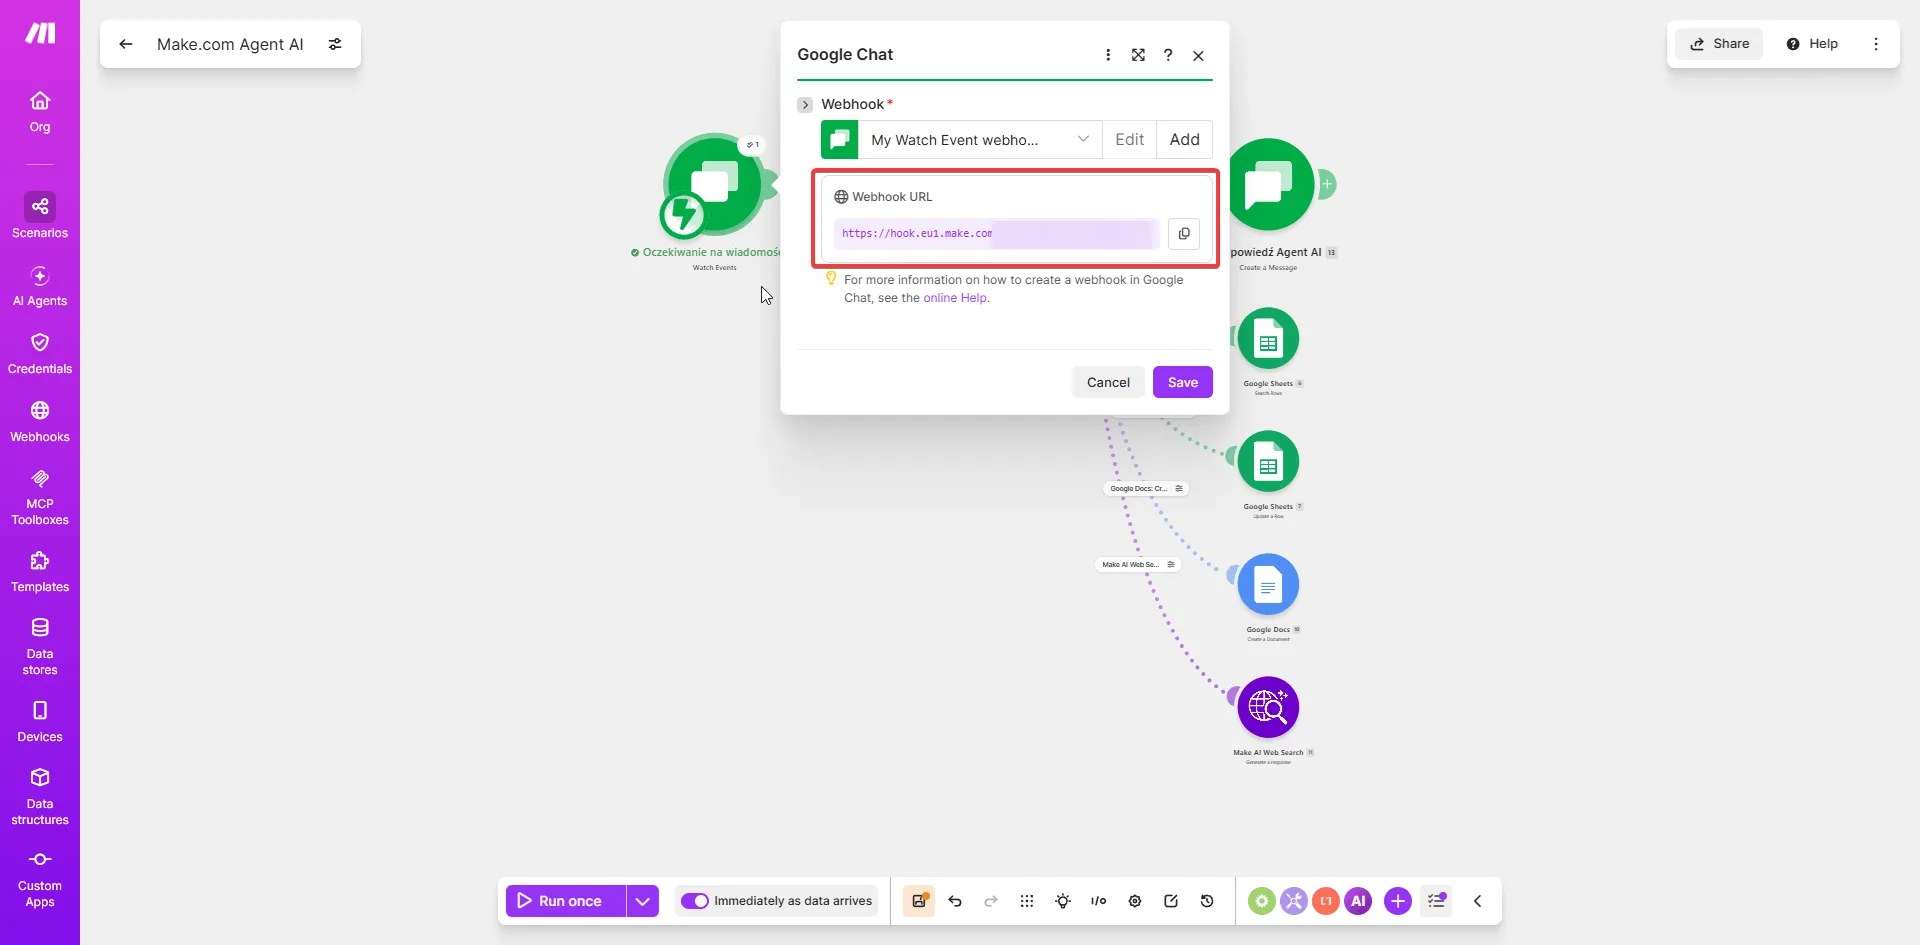The height and width of the screenshot is (945, 1920).
Task: Open the green Flow Control tools
Action: point(1262,901)
